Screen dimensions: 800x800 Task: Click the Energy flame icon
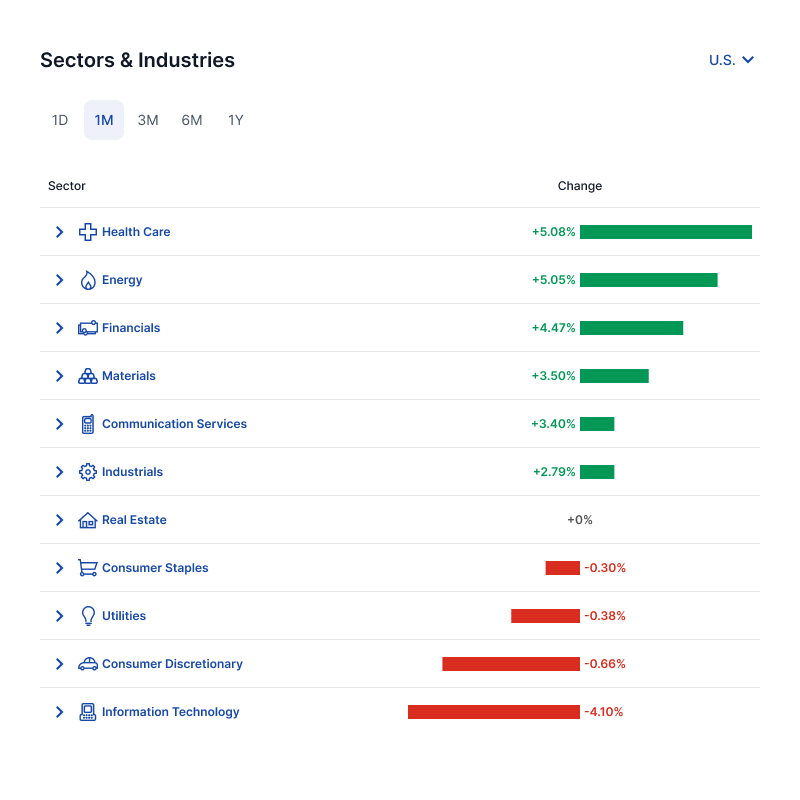pyautogui.click(x=88, y=280)
